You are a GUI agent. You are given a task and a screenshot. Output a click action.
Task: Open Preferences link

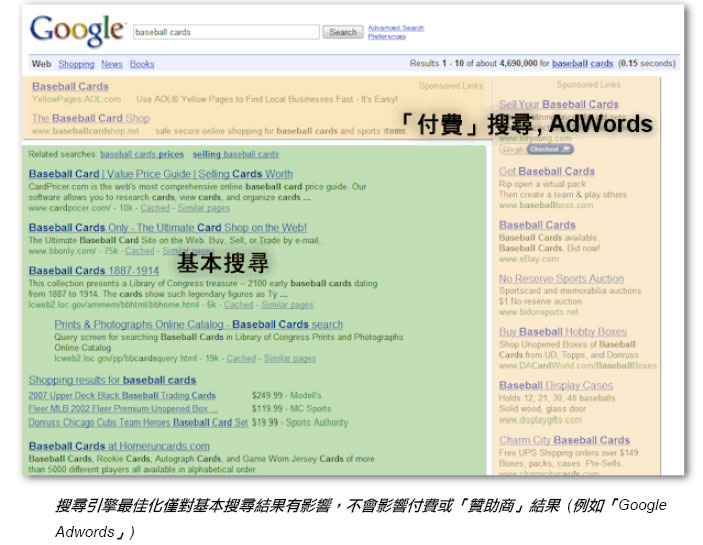click(x=387, y=37)
